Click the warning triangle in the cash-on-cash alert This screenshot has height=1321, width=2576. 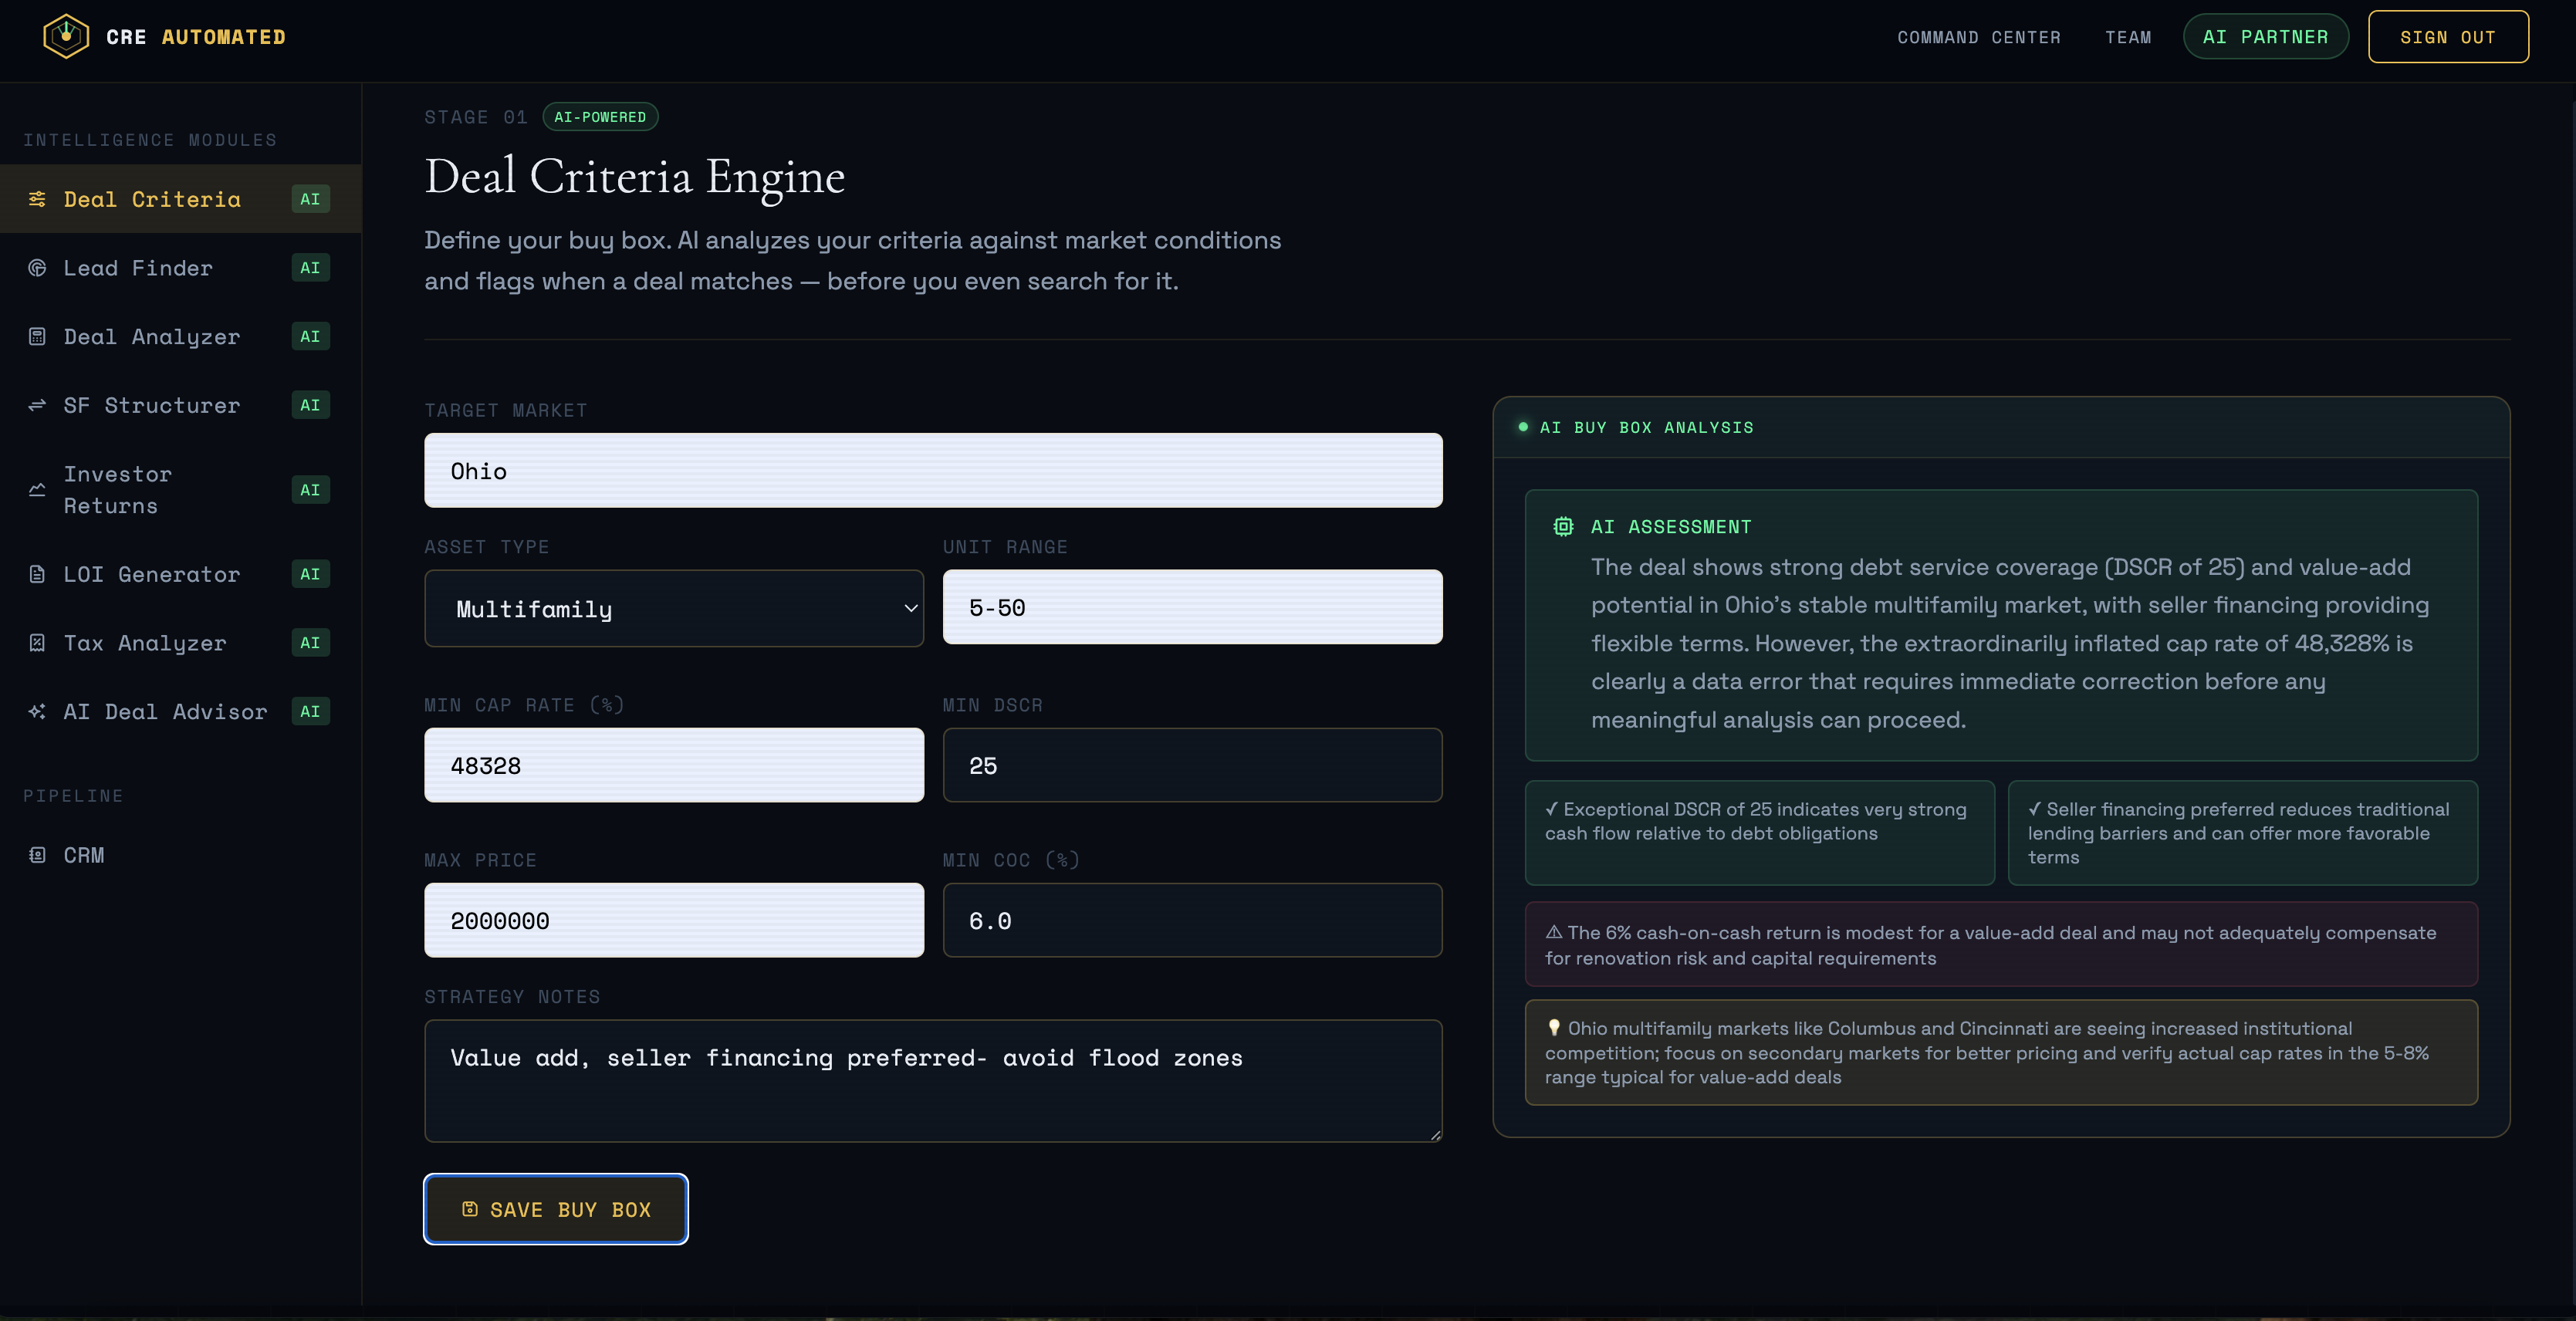click(1554, 932)
